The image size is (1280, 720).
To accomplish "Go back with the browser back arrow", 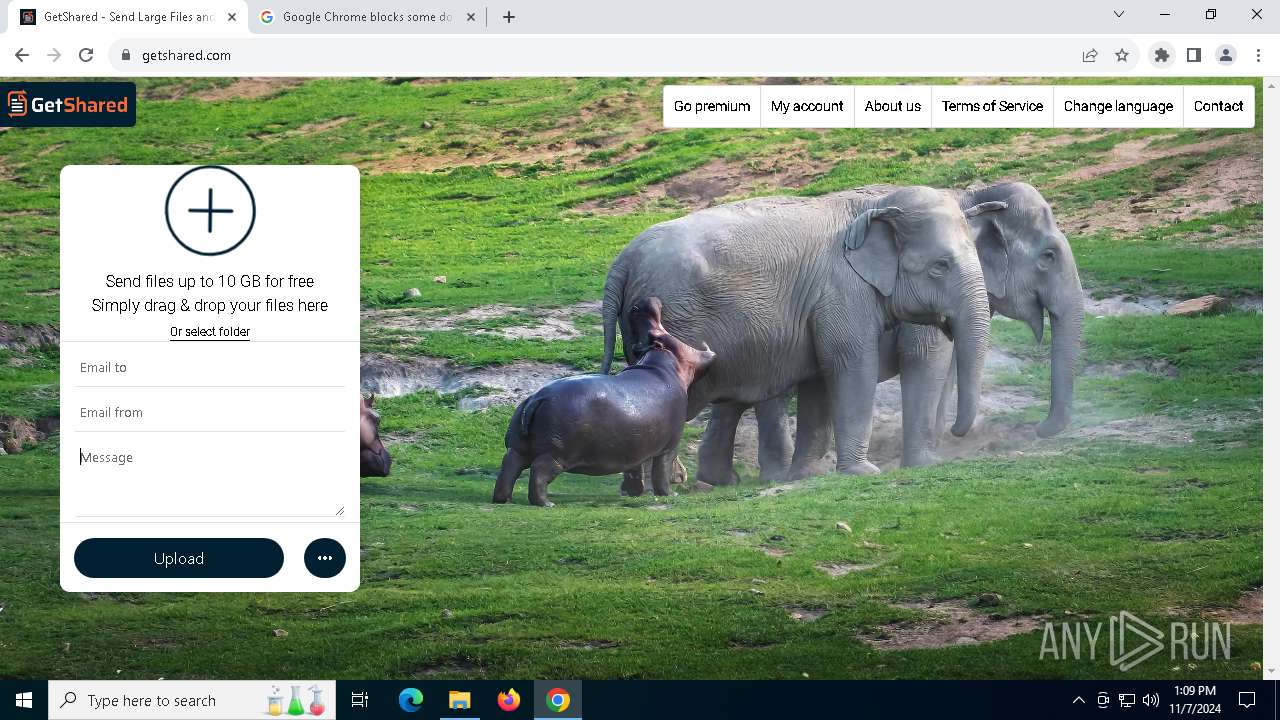I will click(x=22, y=55).
